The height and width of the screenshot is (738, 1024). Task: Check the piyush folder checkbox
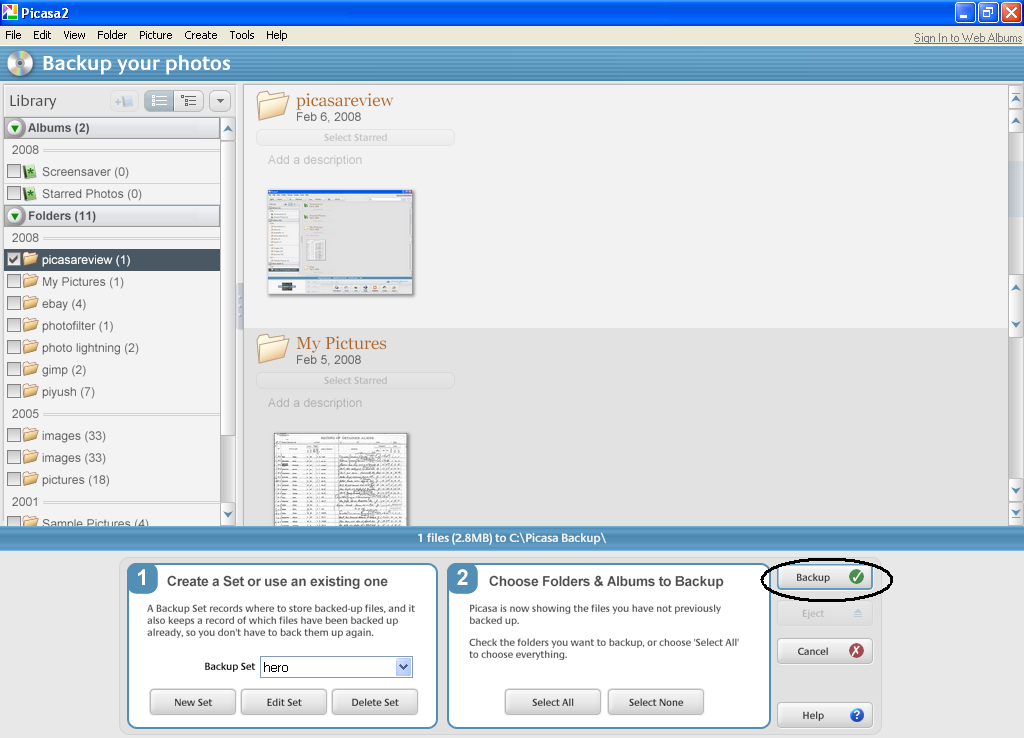click(x=14, y=391)
